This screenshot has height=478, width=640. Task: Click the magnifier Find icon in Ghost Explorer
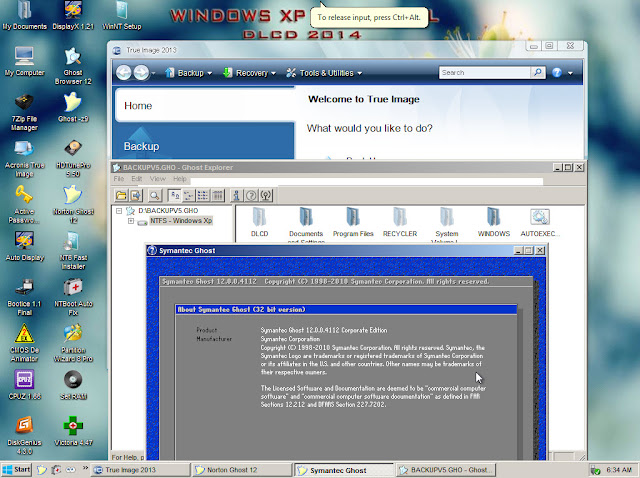[x=155, y=196]
